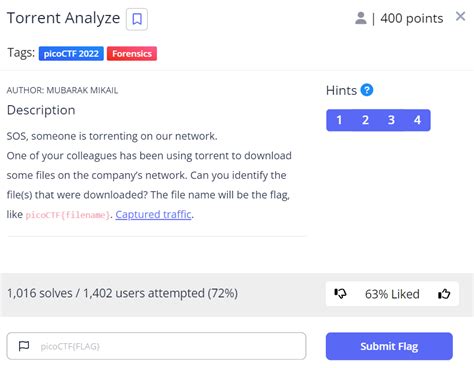Reveal hint number 3
The image size is (474, 368).
391,120
